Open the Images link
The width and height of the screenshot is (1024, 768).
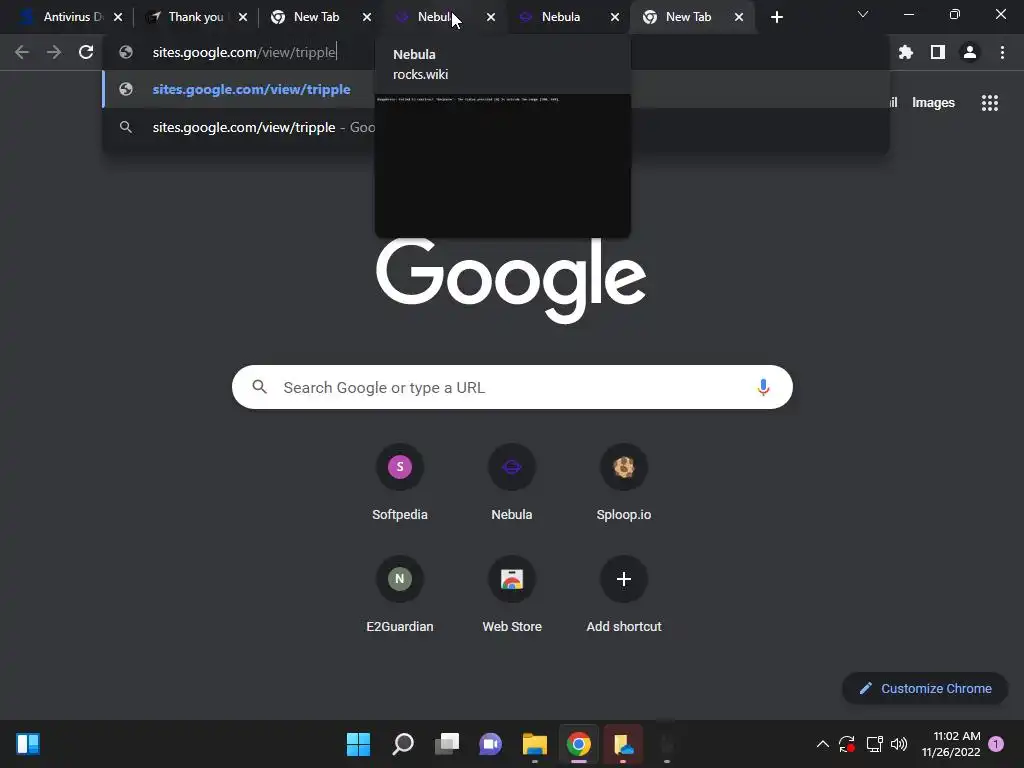[933, 103]
